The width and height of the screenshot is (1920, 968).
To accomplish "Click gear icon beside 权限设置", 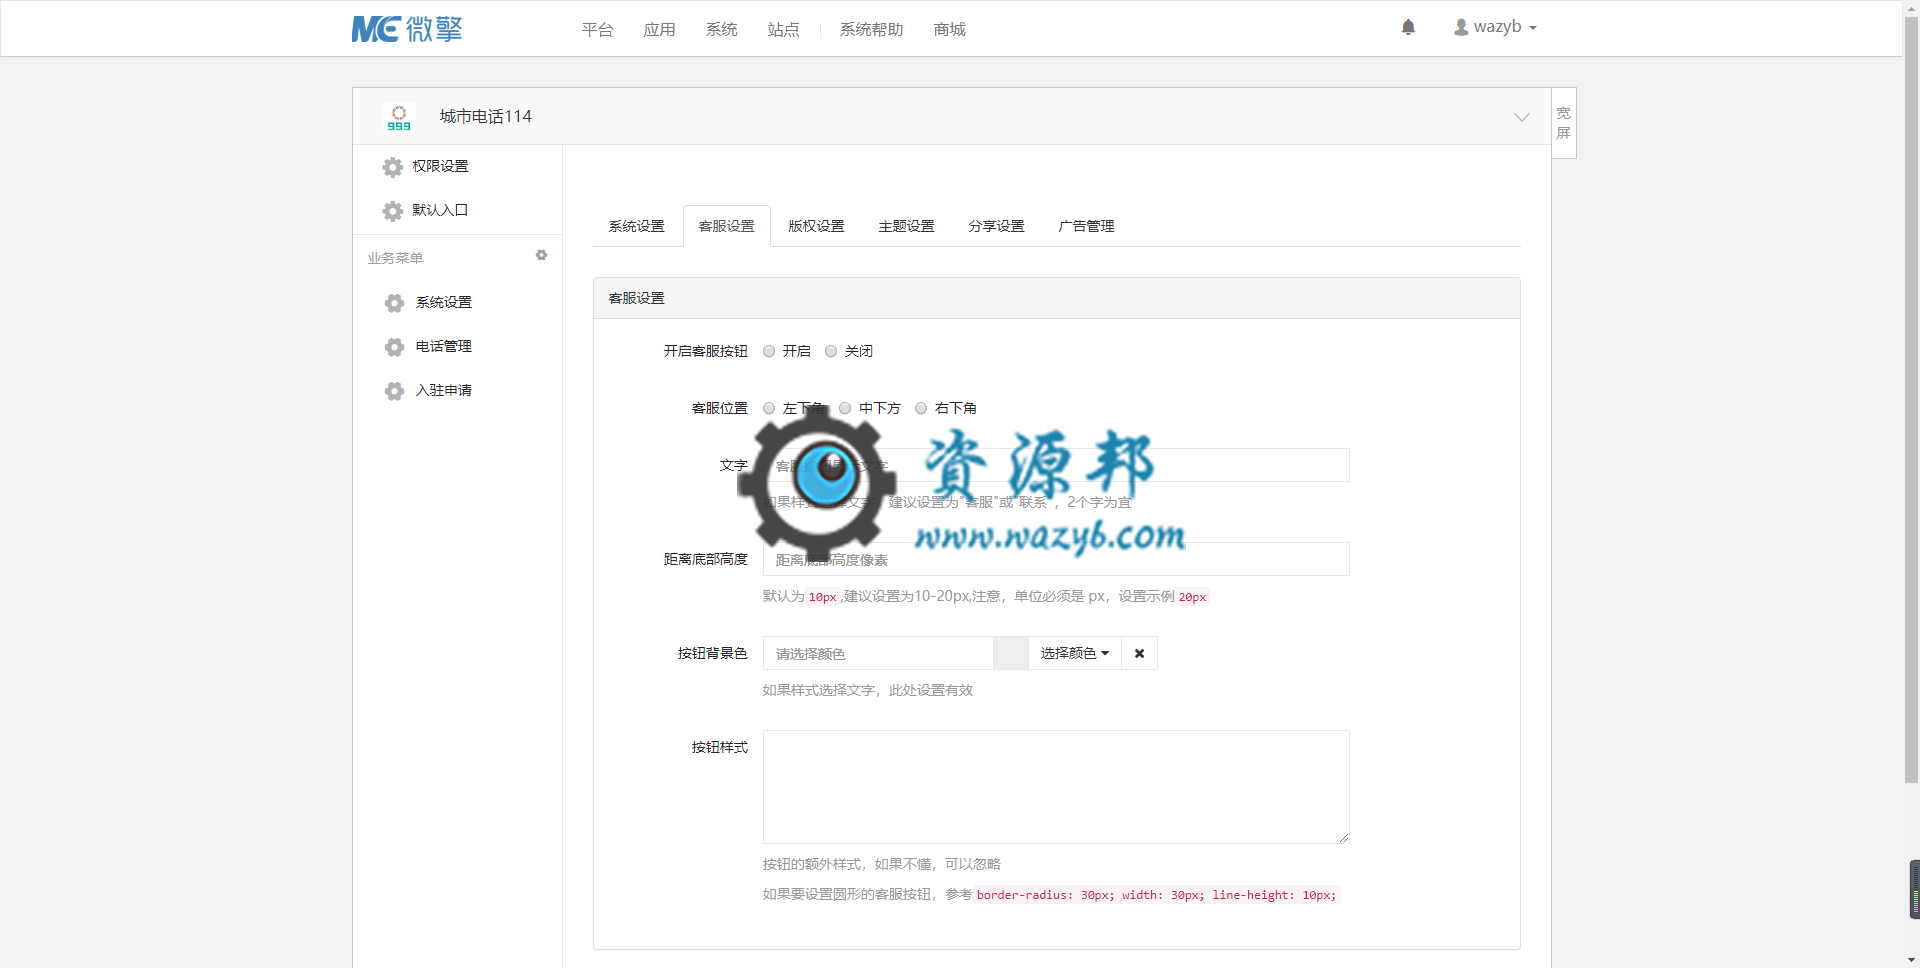I will [x=393, y=167].
